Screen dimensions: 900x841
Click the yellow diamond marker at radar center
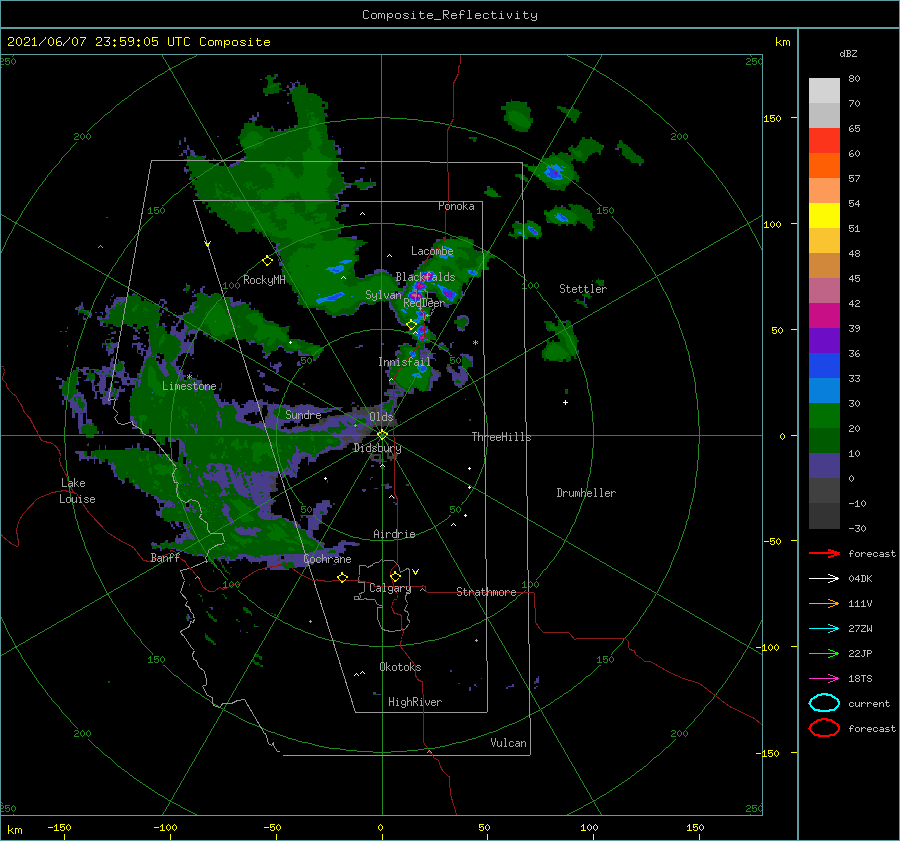point(382,435)
